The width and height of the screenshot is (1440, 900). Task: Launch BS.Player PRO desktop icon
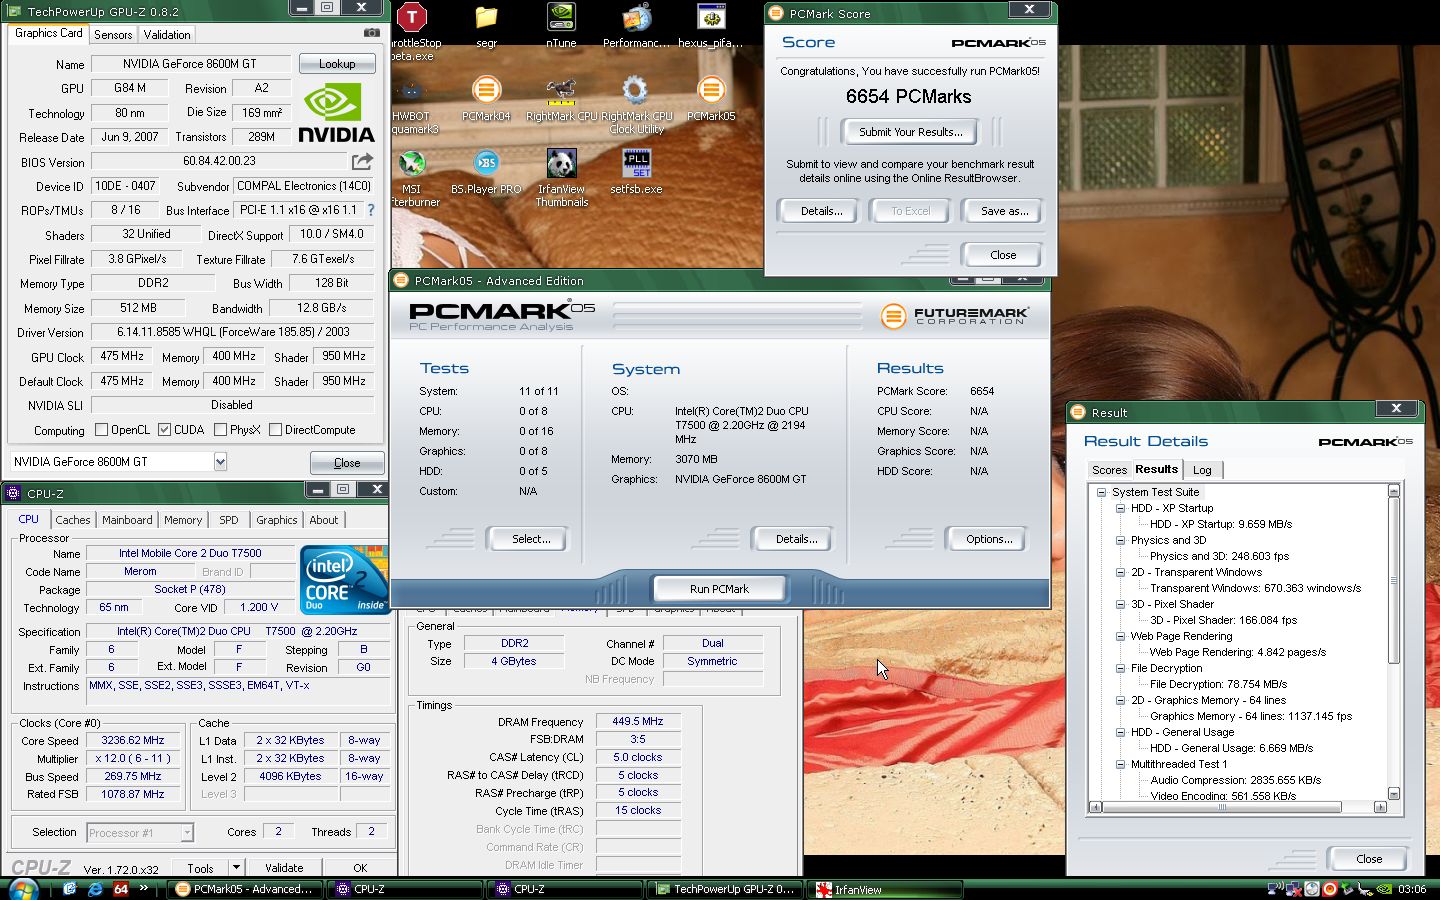click(x=486, y=164)
